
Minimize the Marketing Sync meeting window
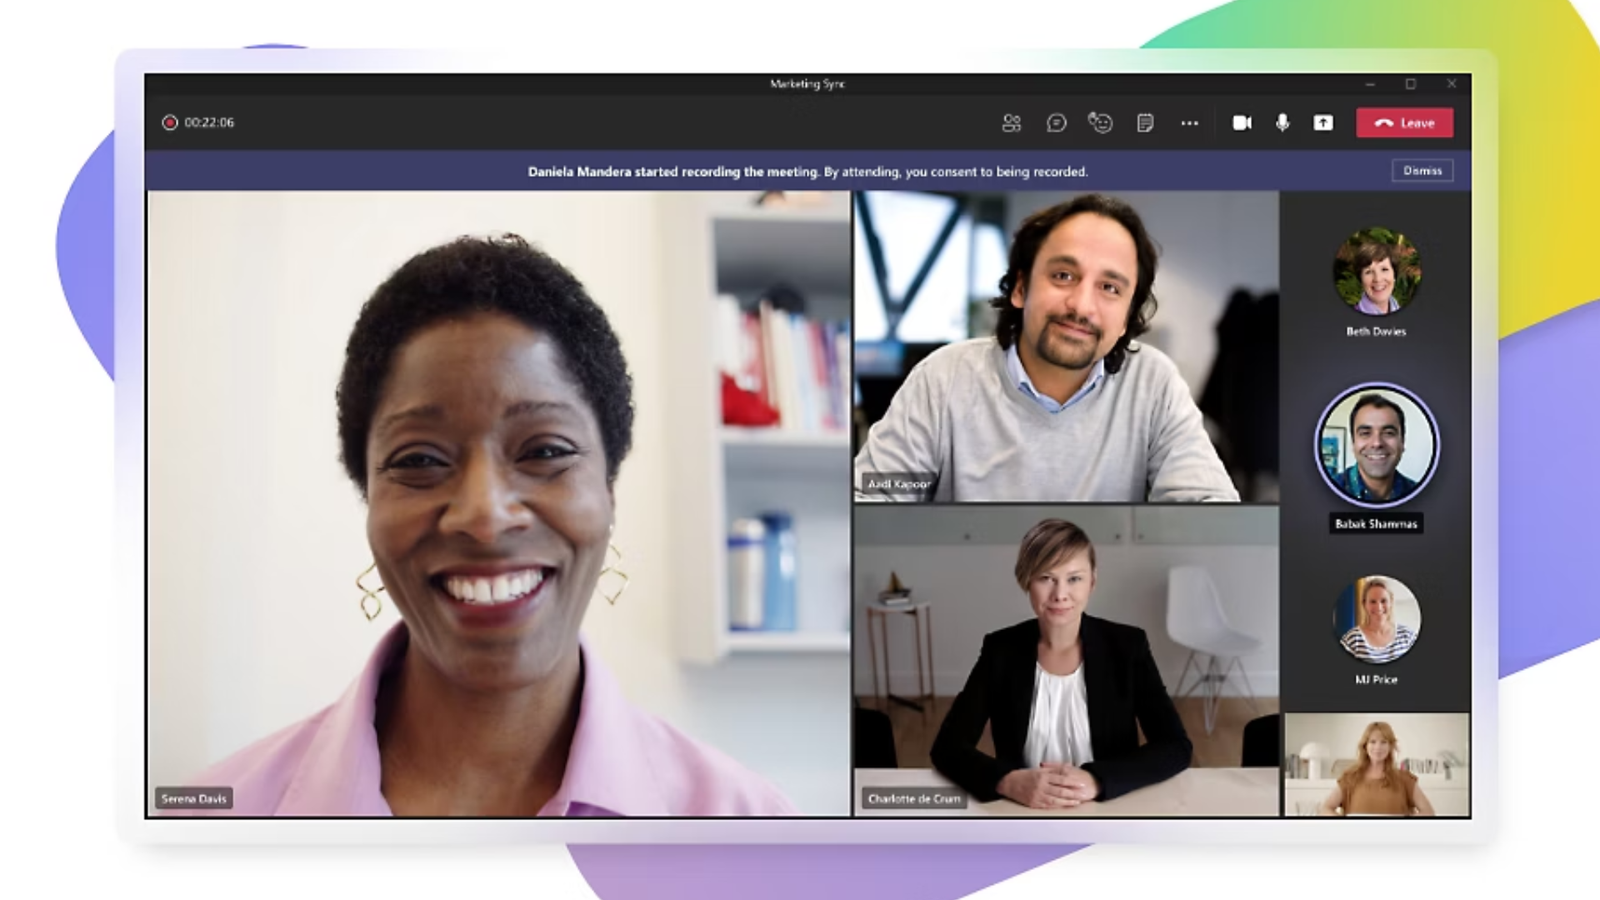1370,84
